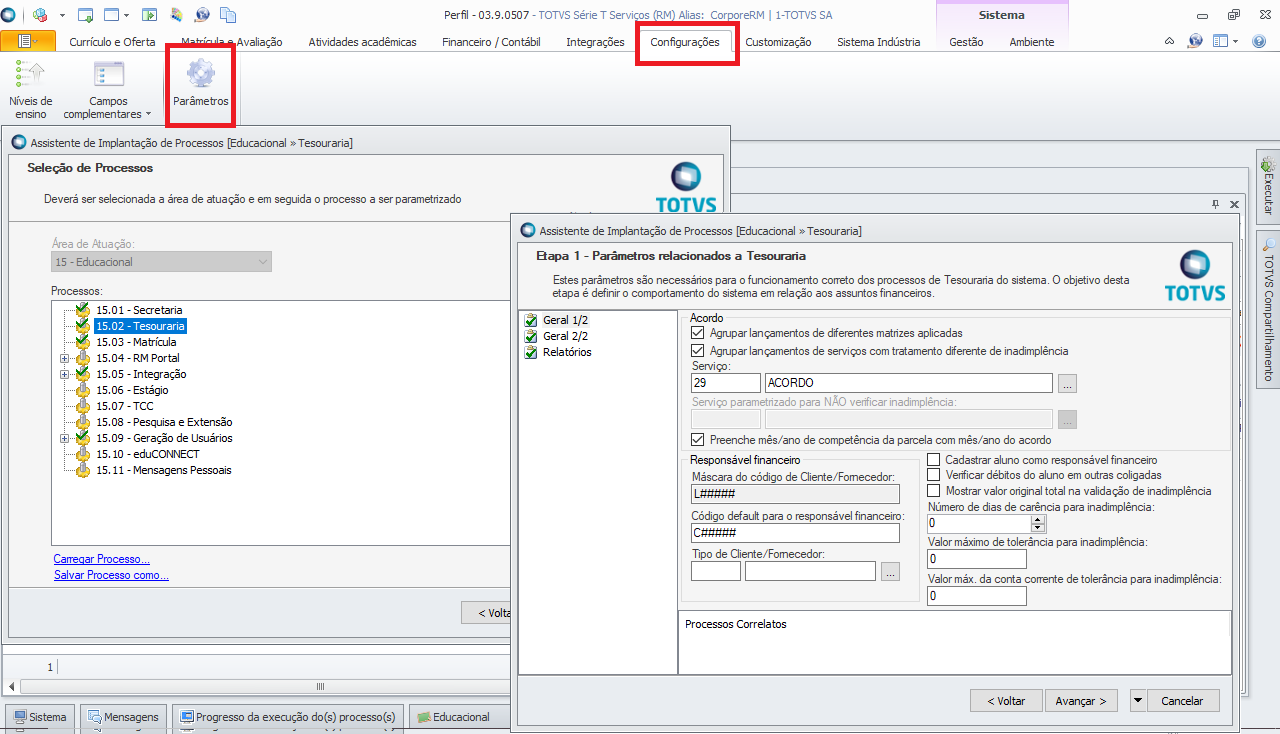Enable Mostrar valor original total na validação

(934, 491)
